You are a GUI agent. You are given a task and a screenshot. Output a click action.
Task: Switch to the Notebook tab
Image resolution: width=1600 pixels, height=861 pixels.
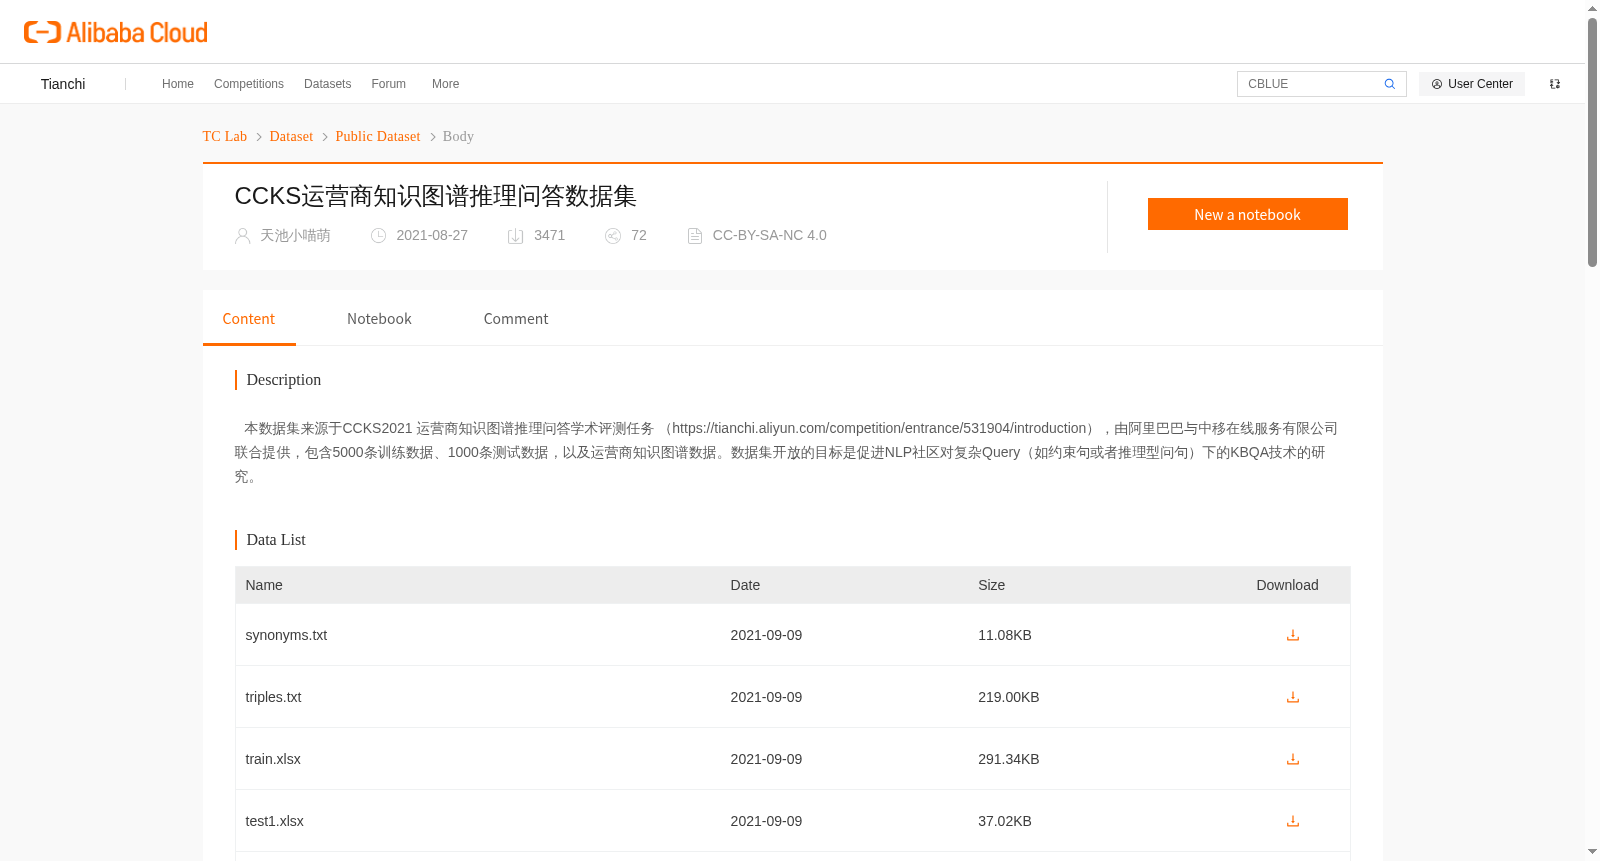coord(379,319)
